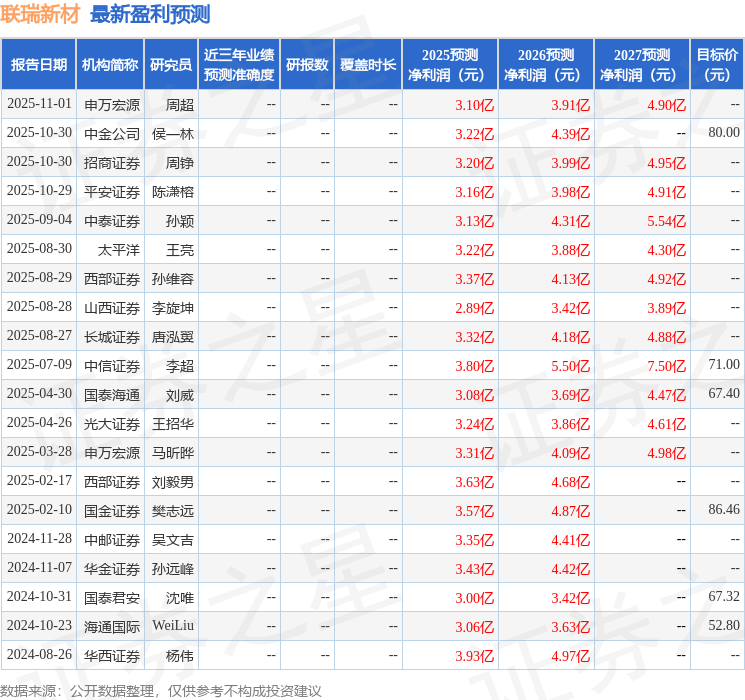Click the 2.89亿 forecast value
Screen dimensions: 745x700
(475, 308)
